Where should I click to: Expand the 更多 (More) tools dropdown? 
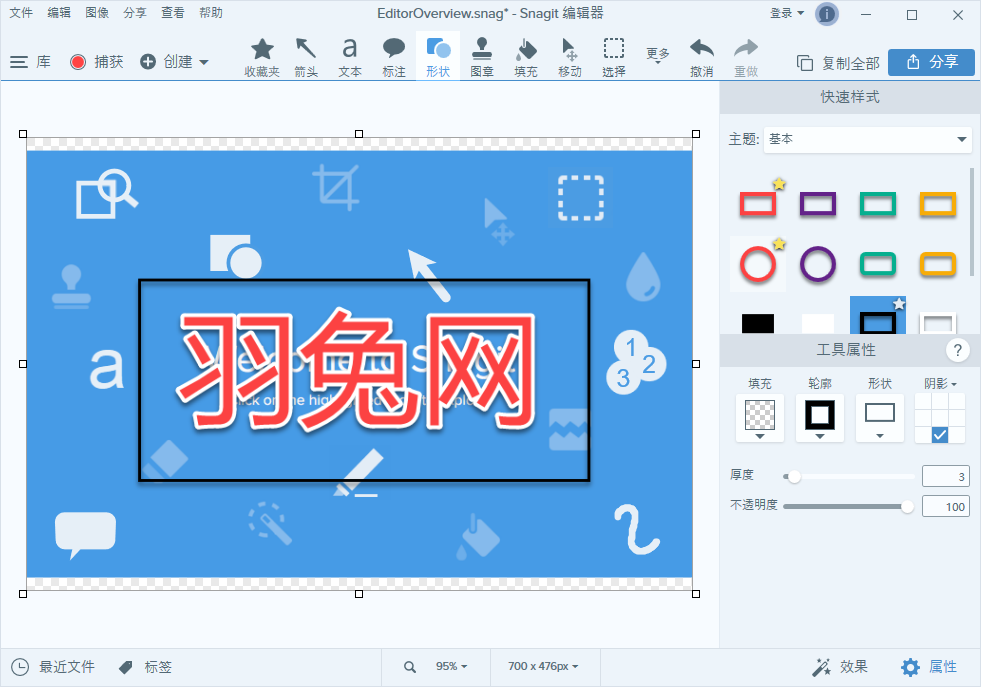tap(658, 56)
